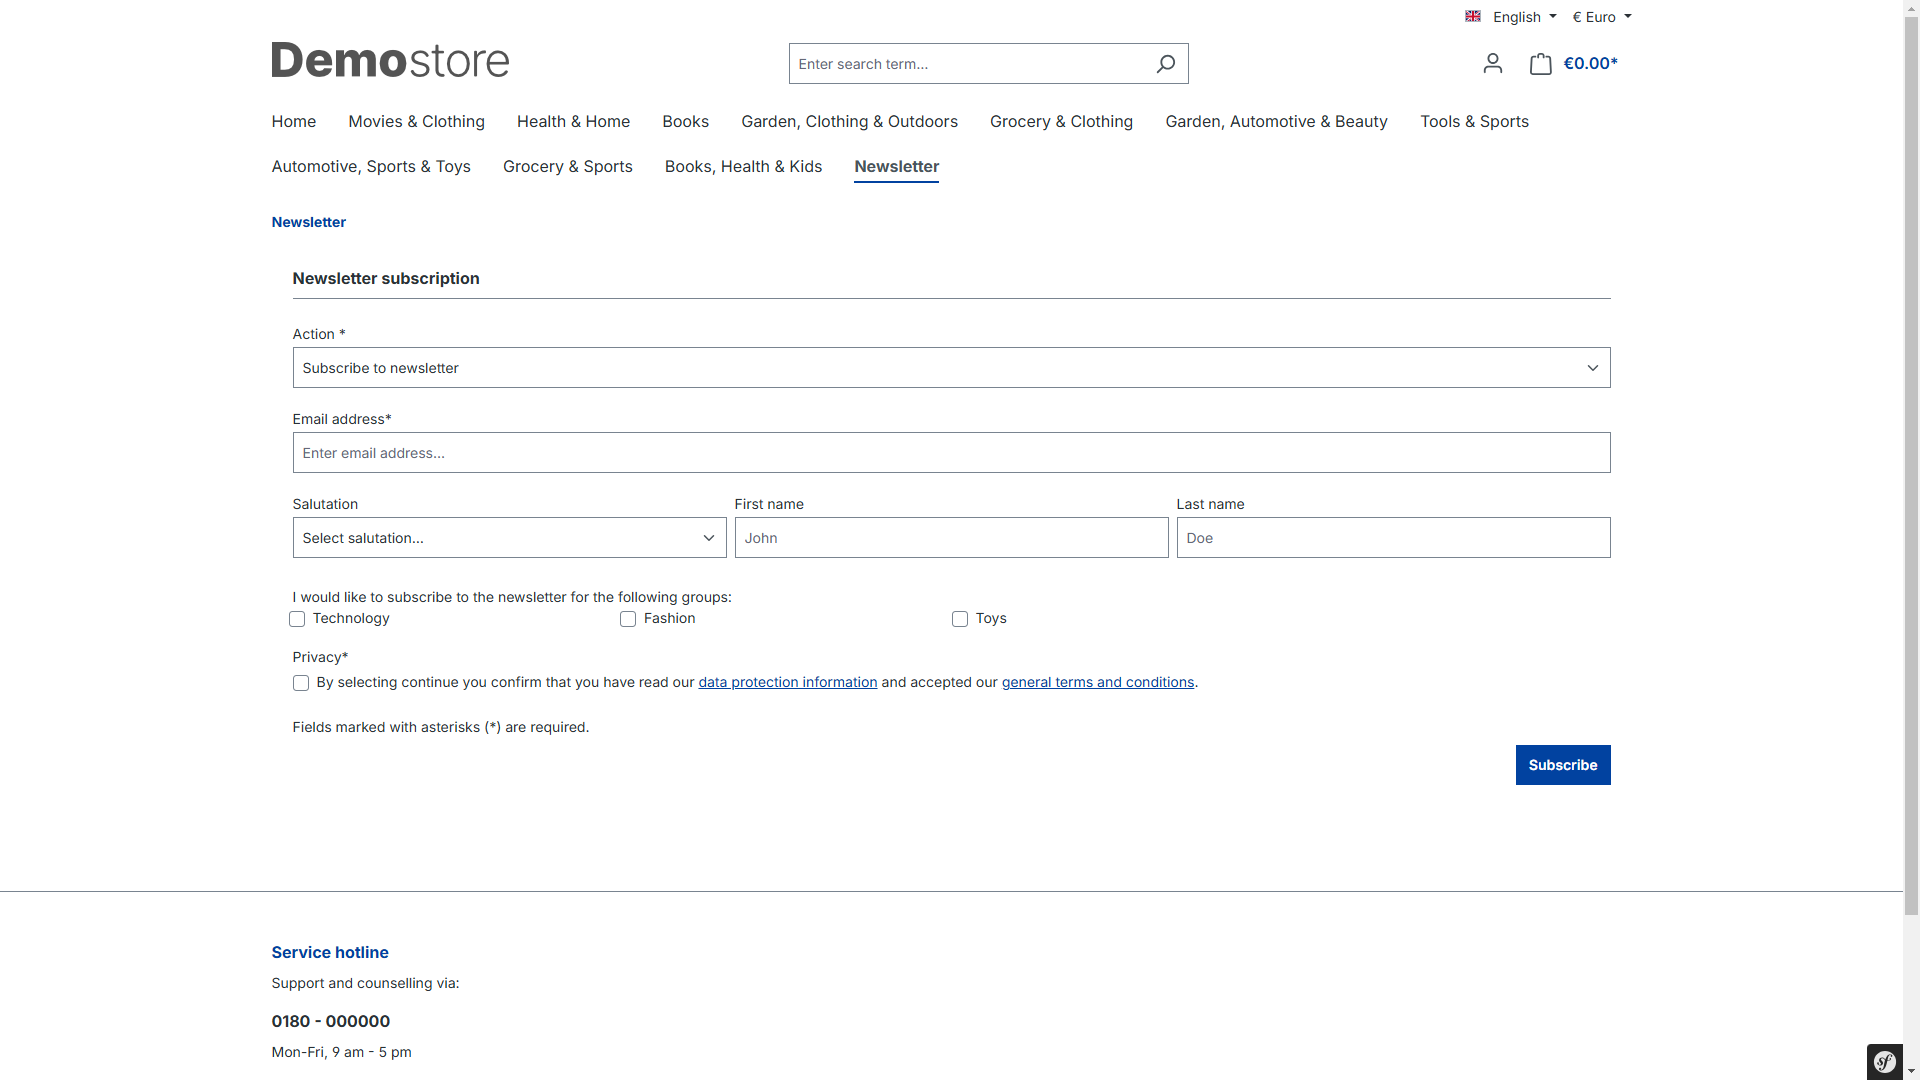
Task: Tick the Privacy confirmation checkbox
Action: [301, 683]
